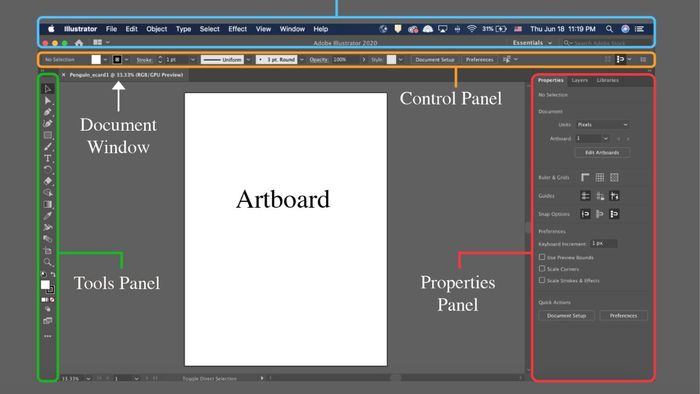The image size is (700, 394).
Task: Click the Edit Artboards button
Action: 602,153
